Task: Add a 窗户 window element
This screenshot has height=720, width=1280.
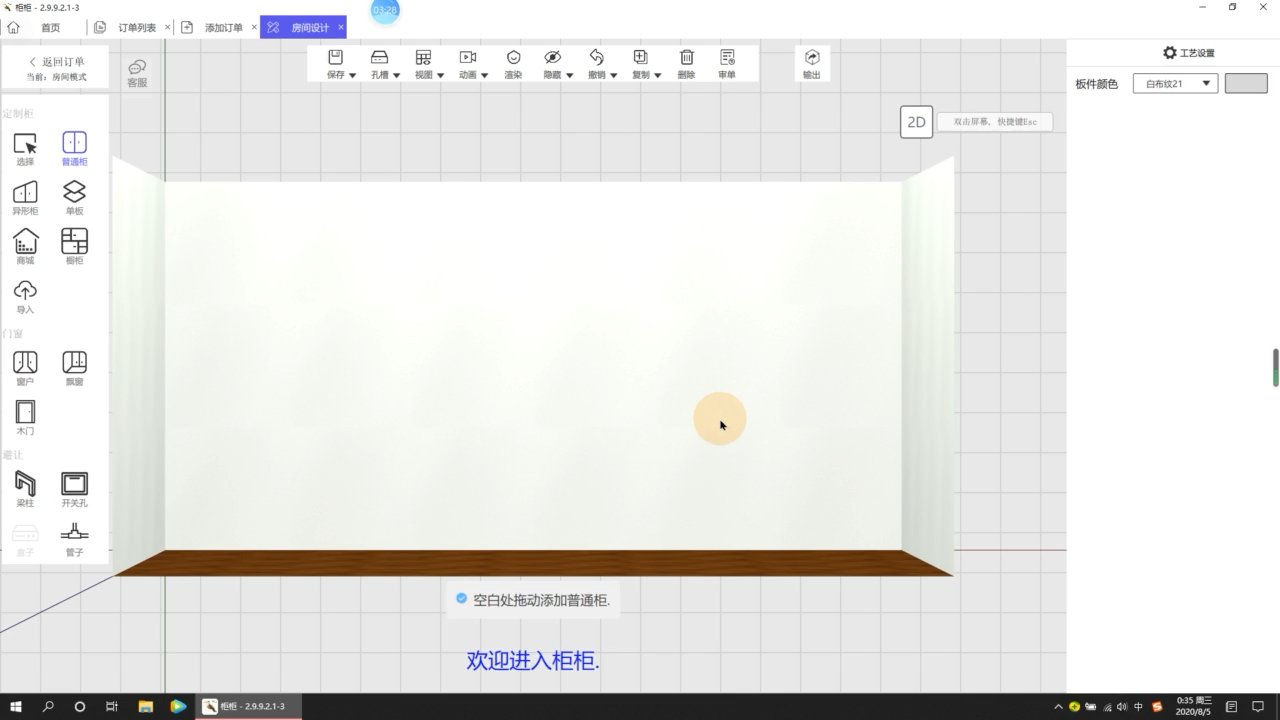Action: 25,368
